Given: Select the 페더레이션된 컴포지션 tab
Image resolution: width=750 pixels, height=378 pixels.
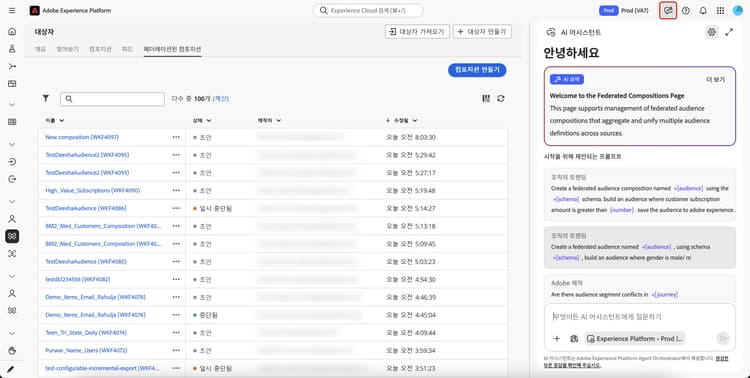Looking at the screenshot, I should click(173, 49).
